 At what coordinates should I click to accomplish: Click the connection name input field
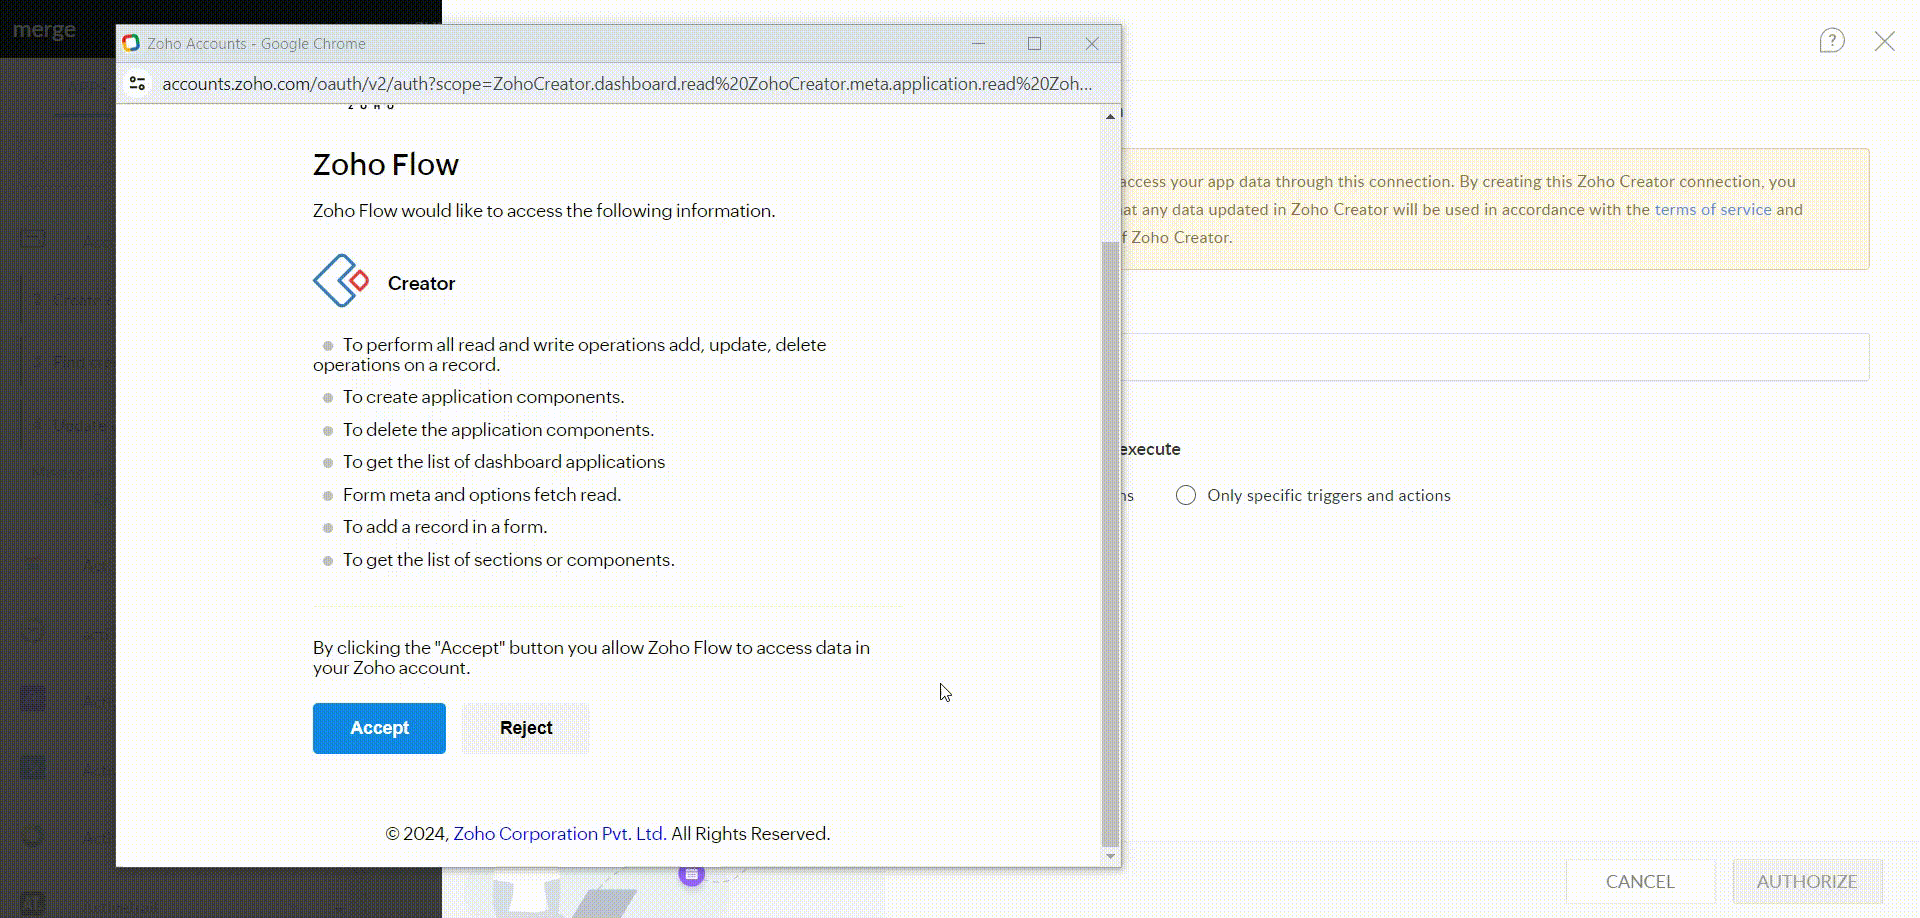pos(1494,357)
